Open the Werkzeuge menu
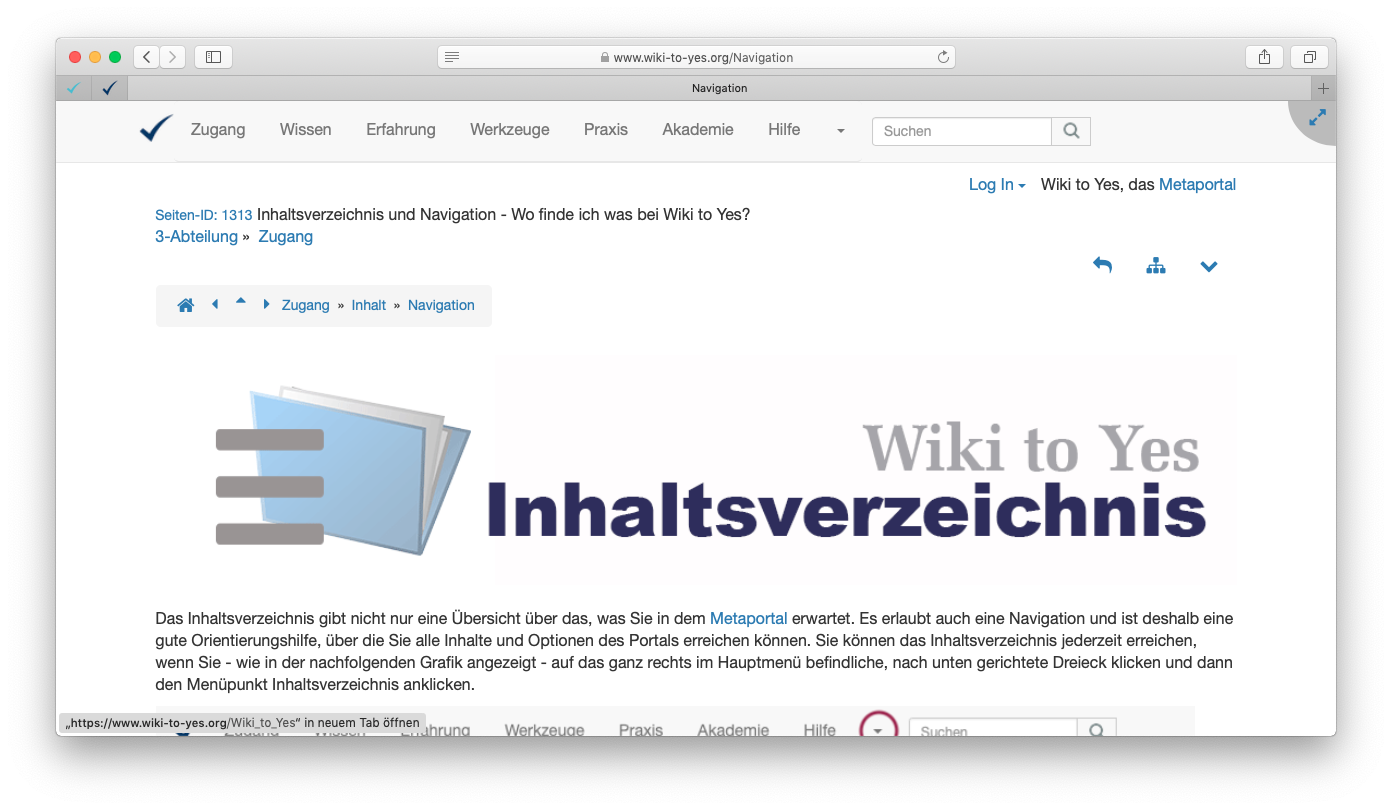Image resolution: width=1392 pixels, height=810 pixels. [509, 130]
